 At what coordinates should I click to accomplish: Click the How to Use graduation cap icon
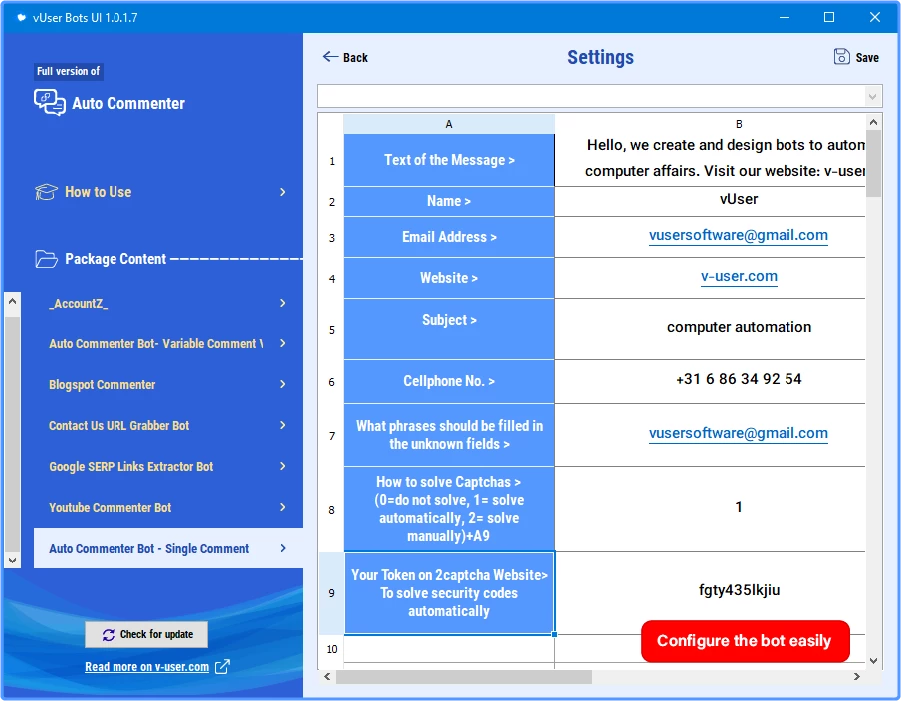coord(46,192)
